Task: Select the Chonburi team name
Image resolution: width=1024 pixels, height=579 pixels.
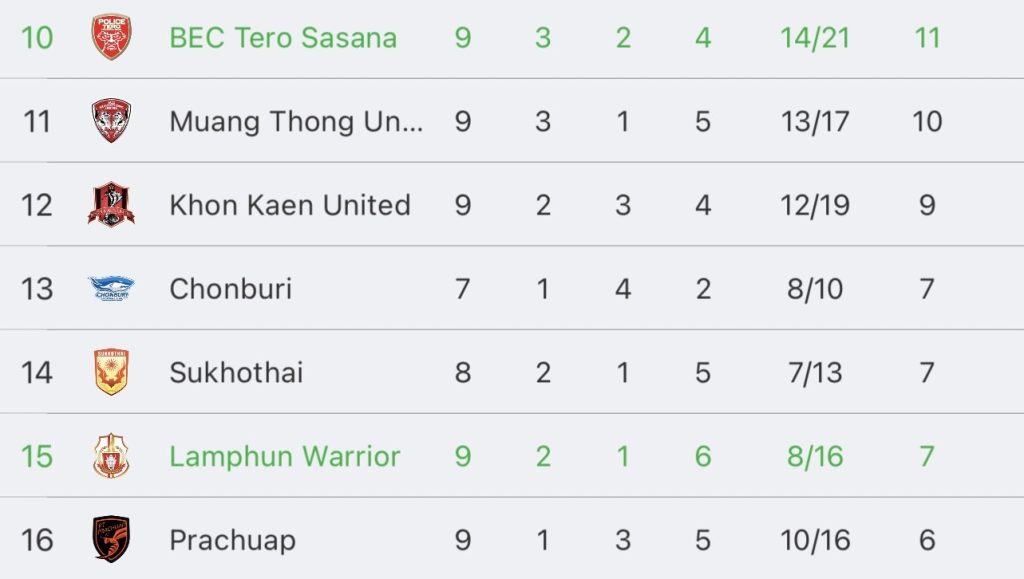Action: (231, 289)
